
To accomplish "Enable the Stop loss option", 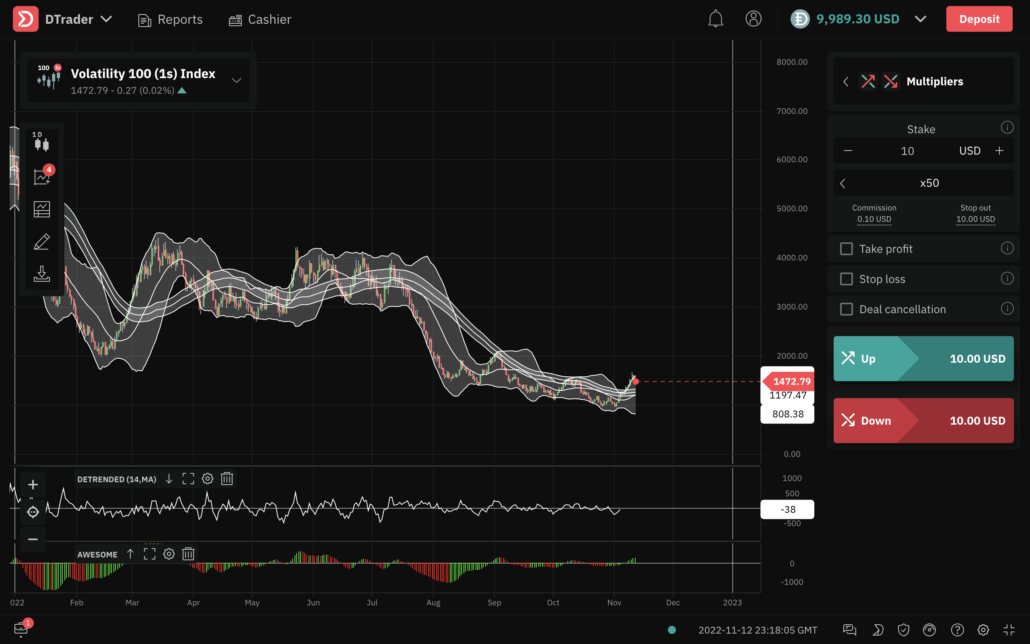I will click(845, 278).
